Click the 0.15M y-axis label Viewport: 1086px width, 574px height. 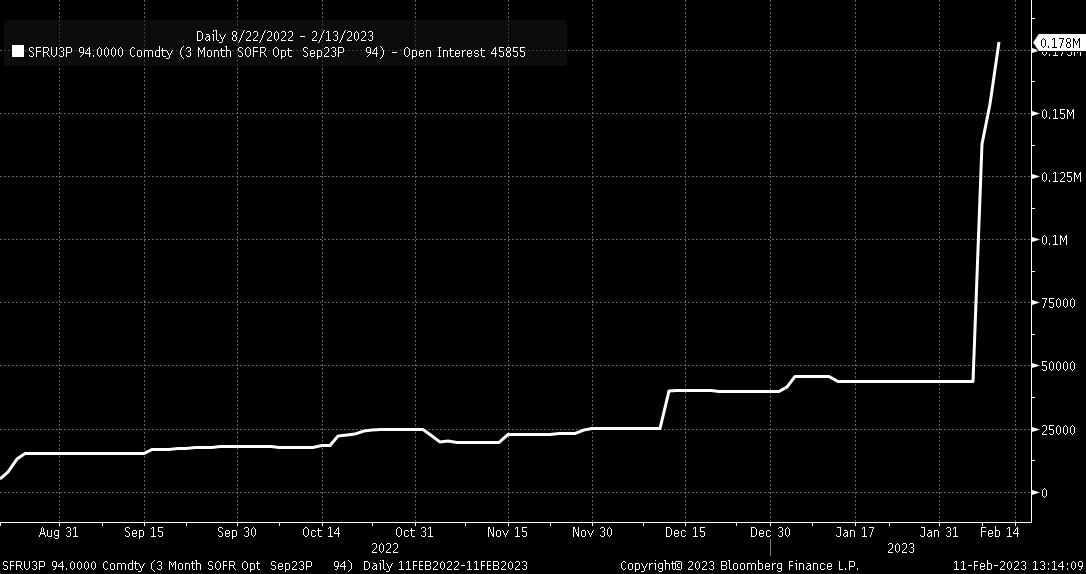[1056, 114]
